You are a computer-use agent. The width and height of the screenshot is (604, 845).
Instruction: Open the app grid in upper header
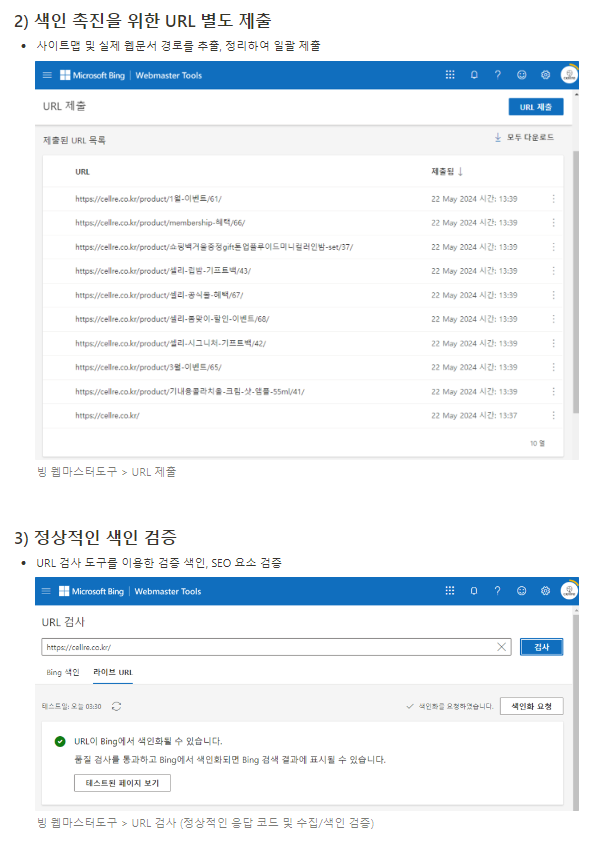coord(450,75)
